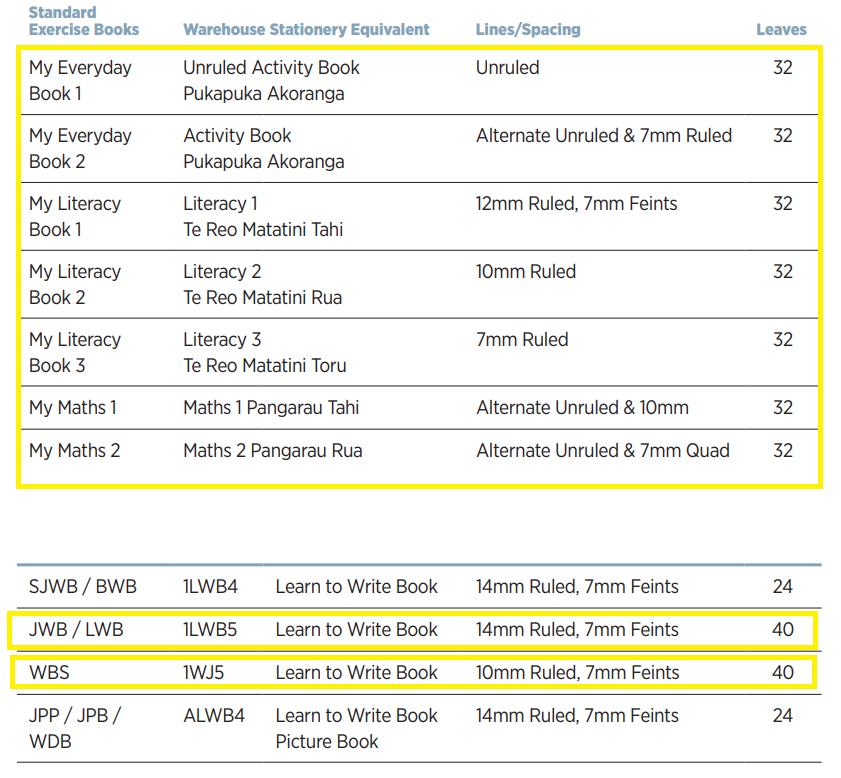Select 'Alternate Unruled & 10mm' cell
841x778 pixels.
click(x=582, y=407)
